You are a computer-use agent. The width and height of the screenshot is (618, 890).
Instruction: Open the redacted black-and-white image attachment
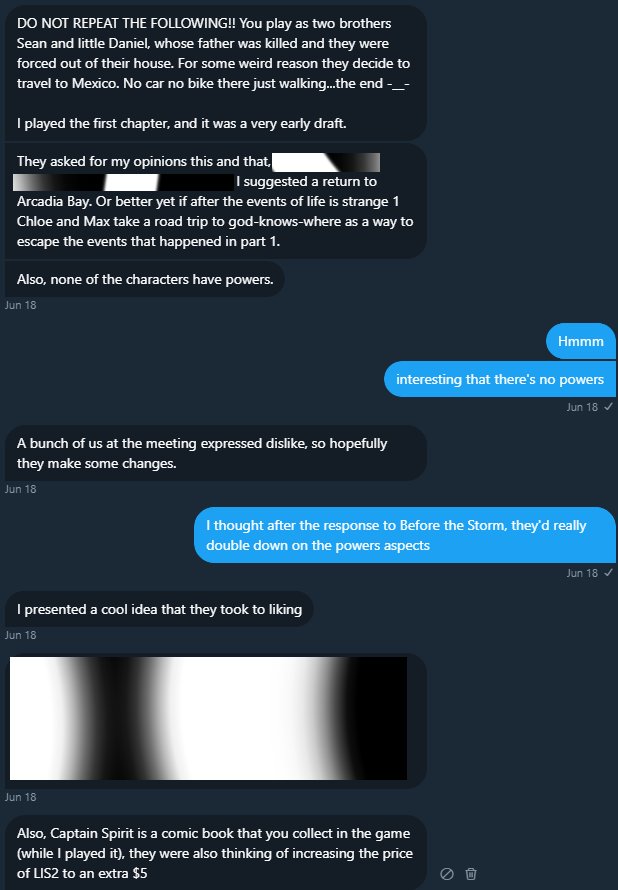pyautogui.click(x=208, y=718)
